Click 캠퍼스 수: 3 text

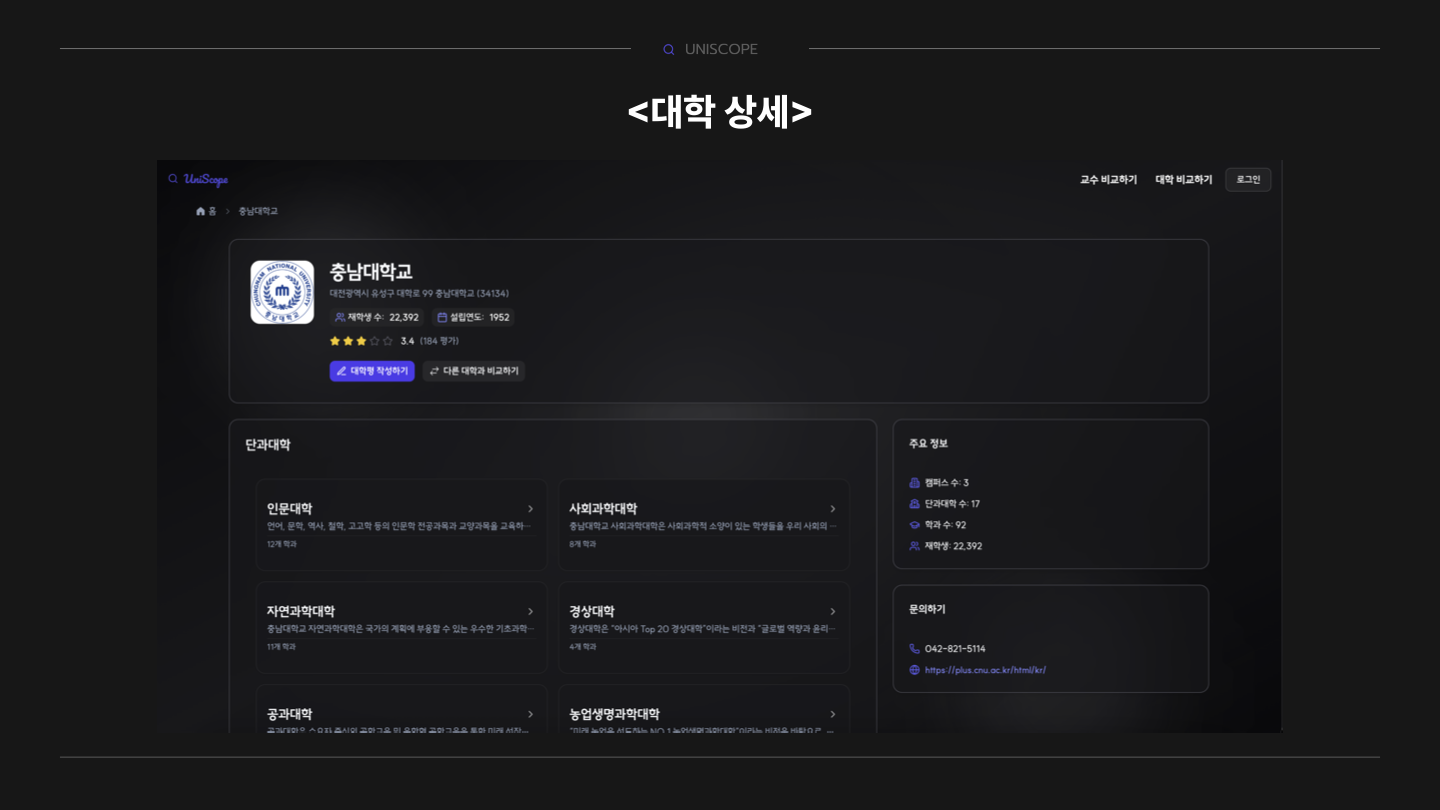point(946,483)
